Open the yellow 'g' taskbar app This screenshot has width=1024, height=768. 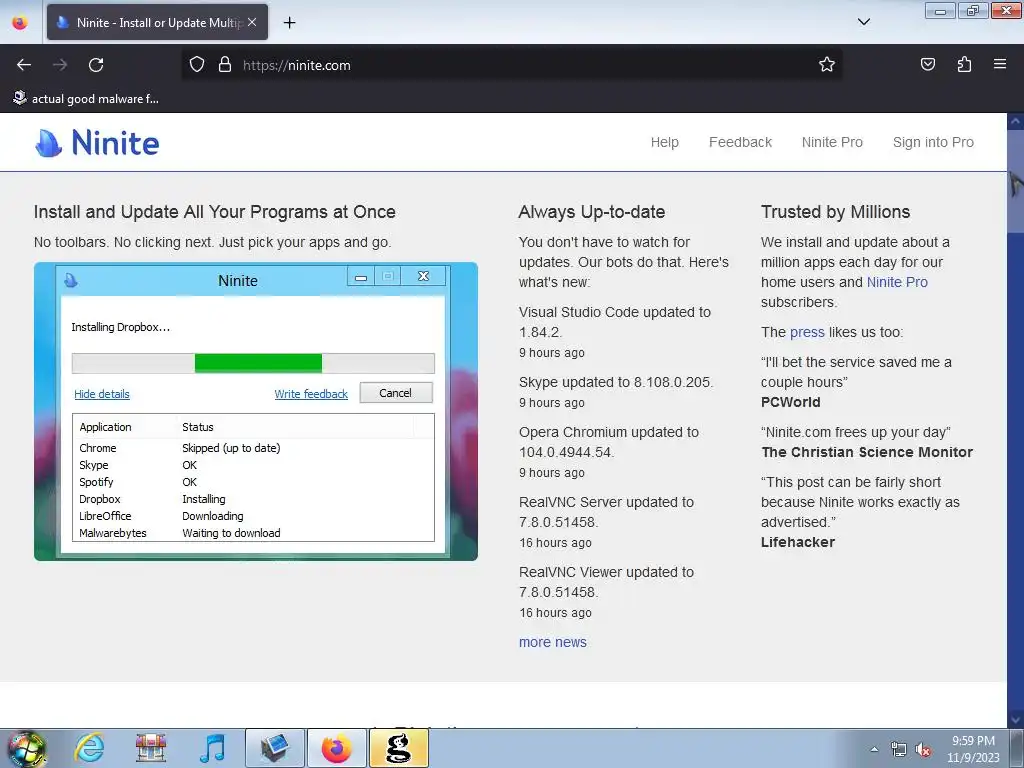pyautogui.click(x=399, y=748)
